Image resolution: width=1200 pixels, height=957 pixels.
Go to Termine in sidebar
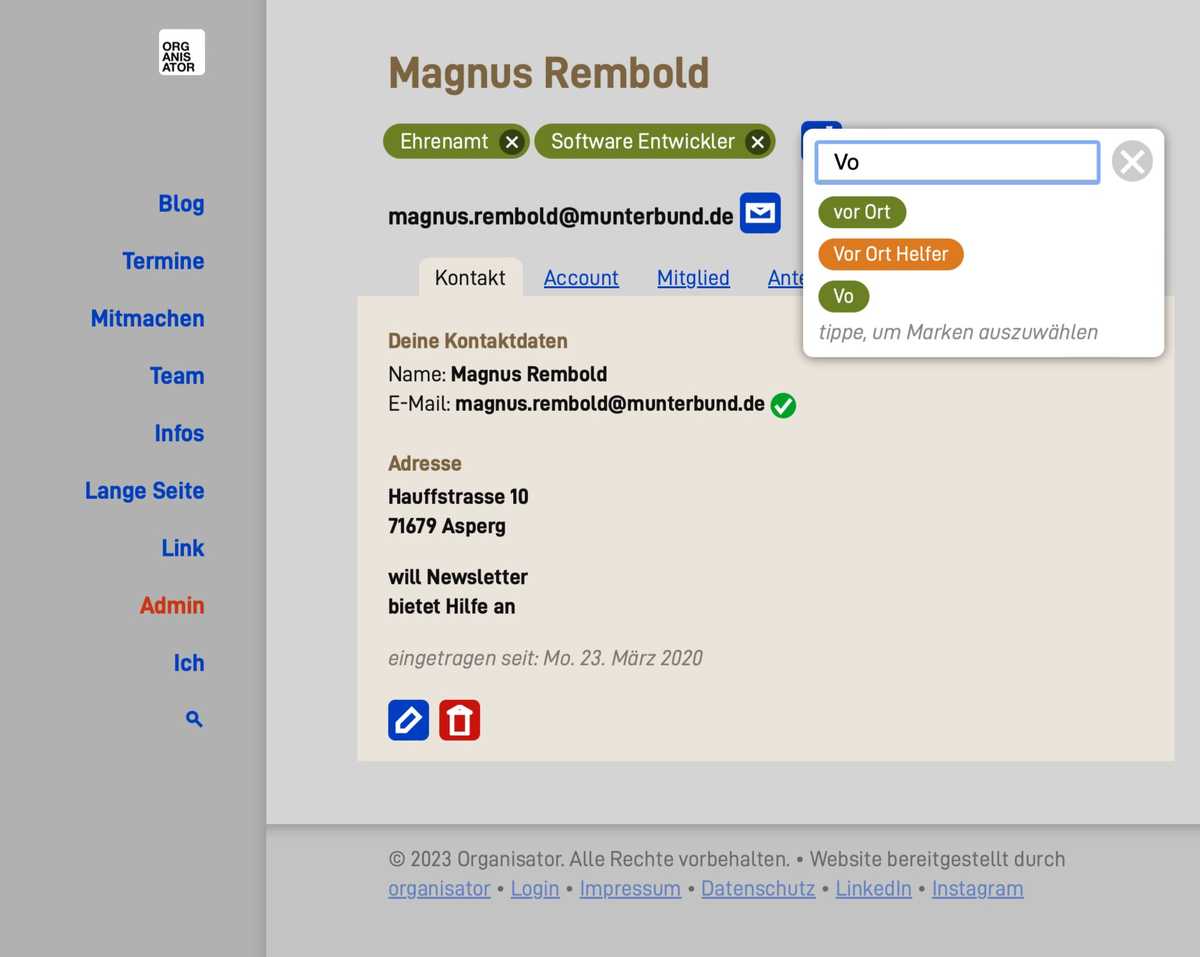[163, 261]
